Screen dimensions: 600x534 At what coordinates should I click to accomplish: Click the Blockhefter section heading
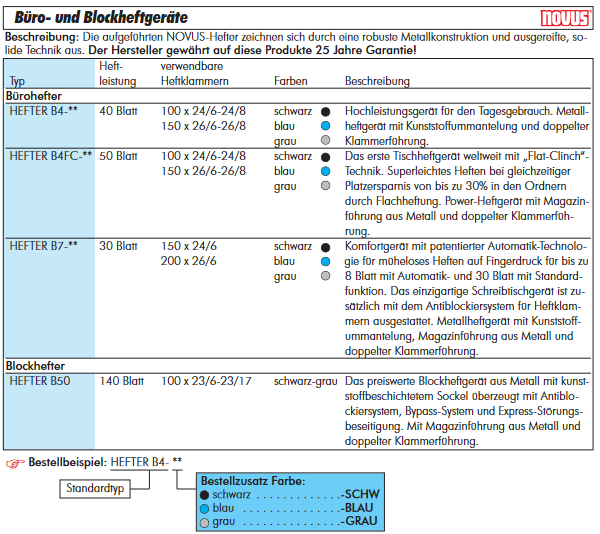[37, 366]
